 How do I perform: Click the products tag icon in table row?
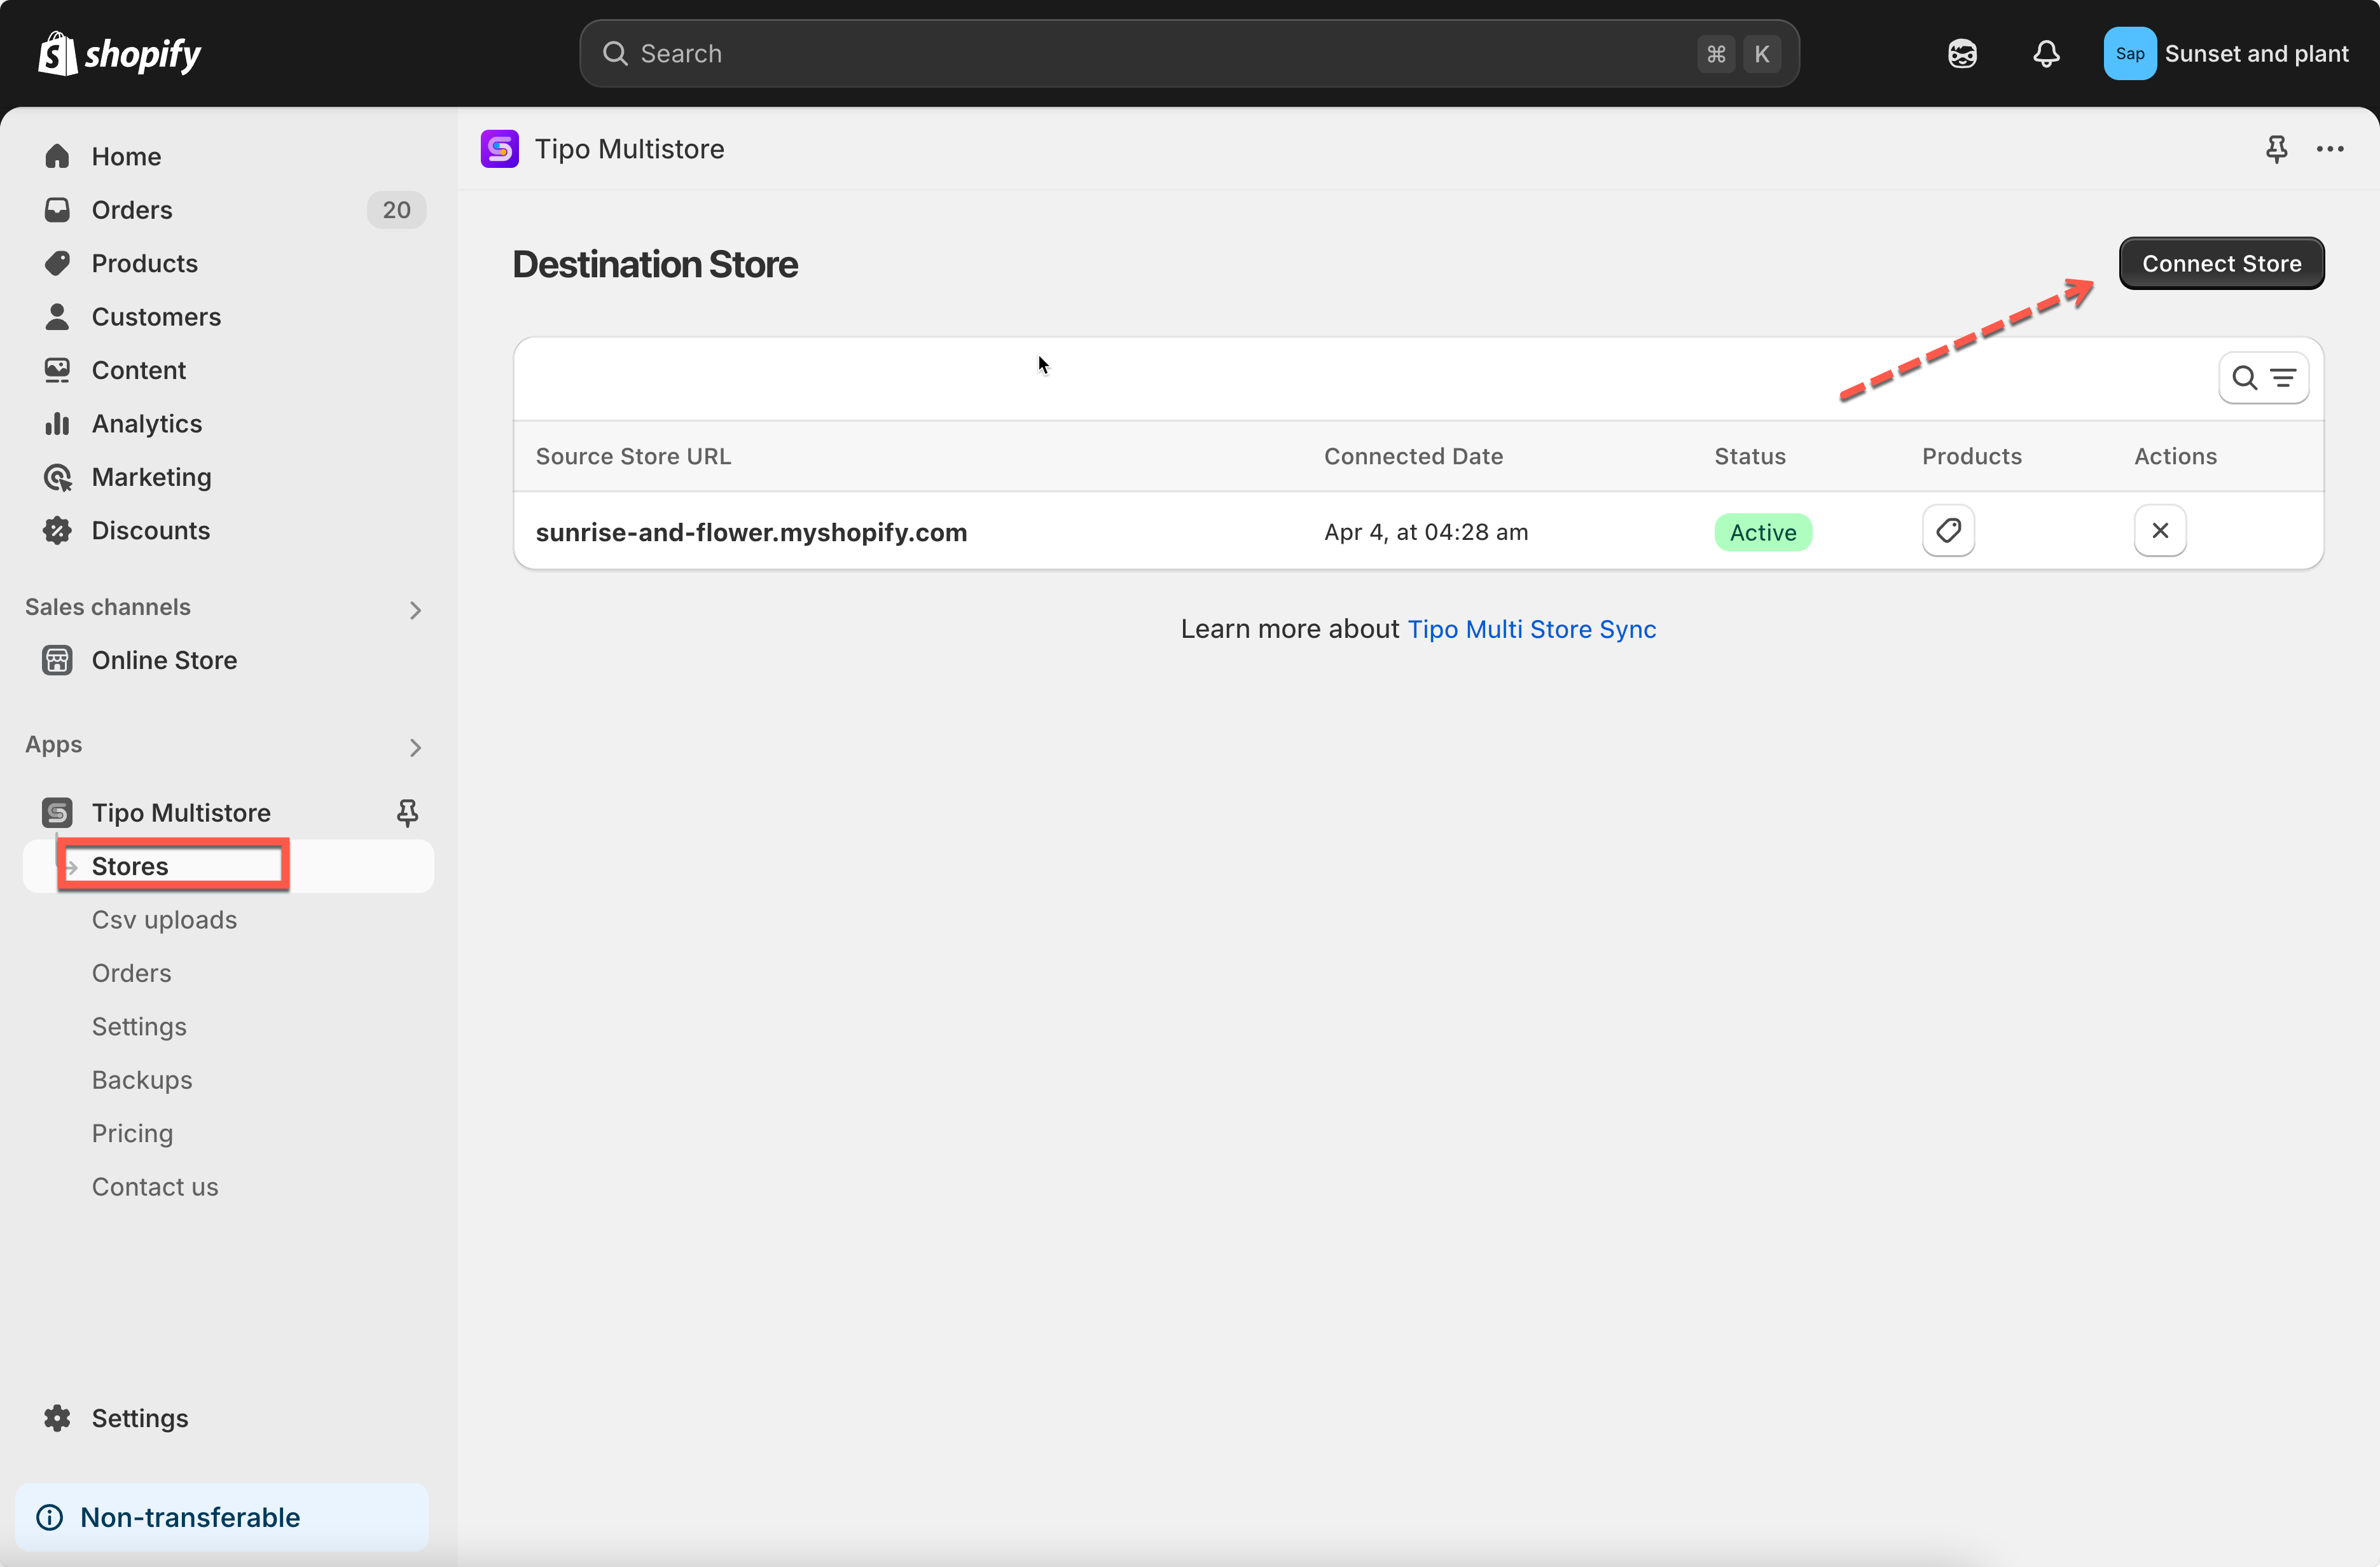(x=1947, y=531)
